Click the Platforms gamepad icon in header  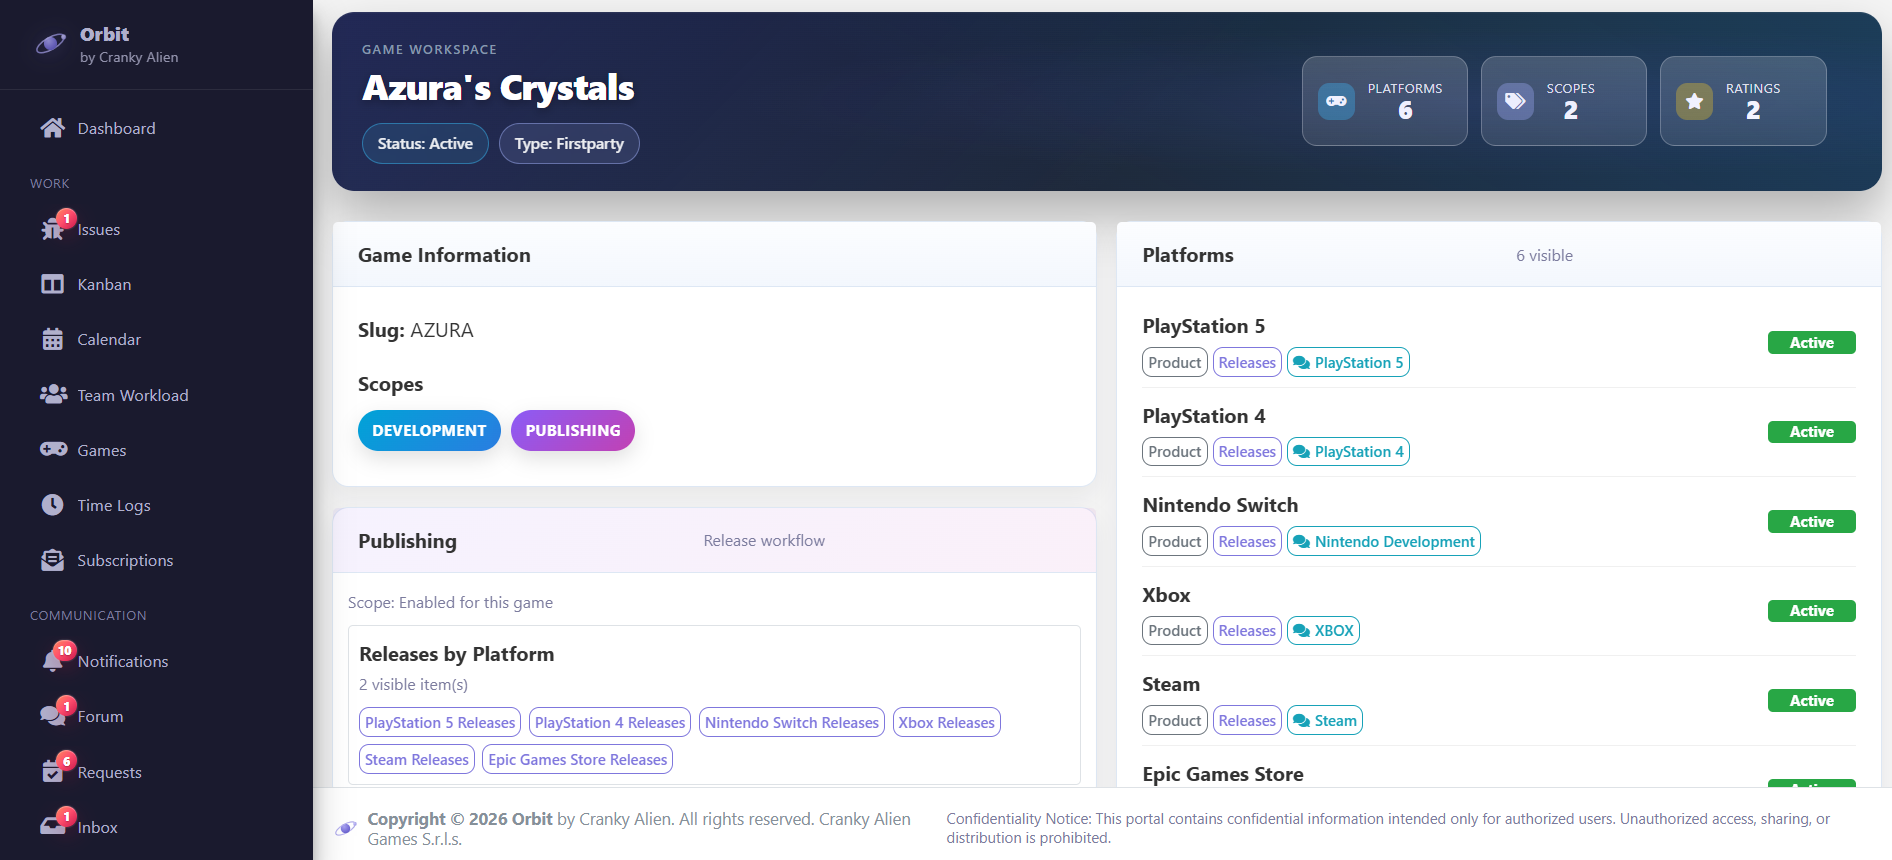click(x=1336, y=101)
